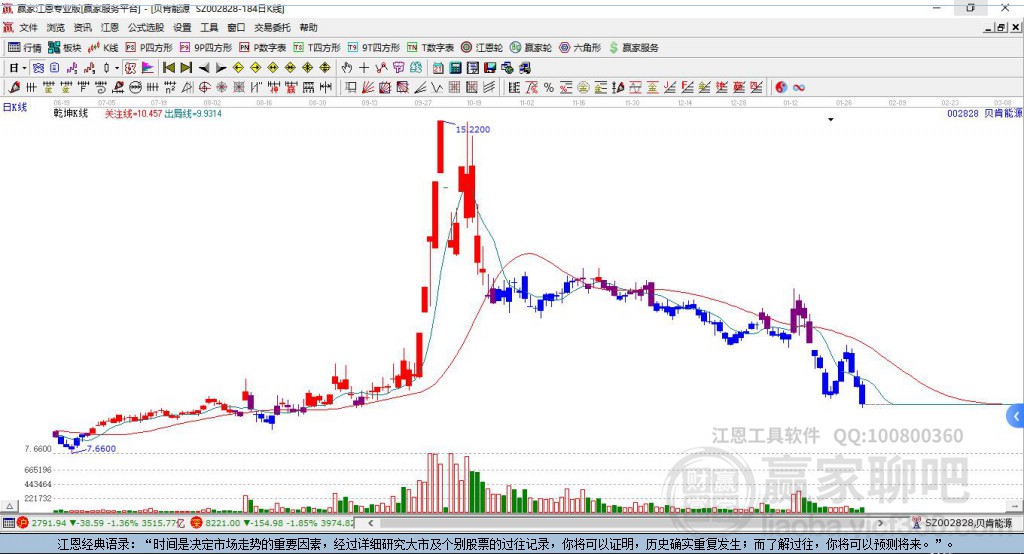Click the small black triangle above chart

click(831, 120)
